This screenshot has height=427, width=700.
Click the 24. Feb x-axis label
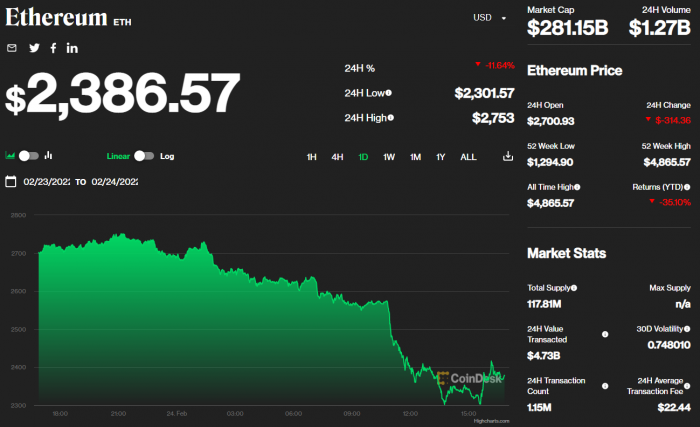(x=177, y=414)
